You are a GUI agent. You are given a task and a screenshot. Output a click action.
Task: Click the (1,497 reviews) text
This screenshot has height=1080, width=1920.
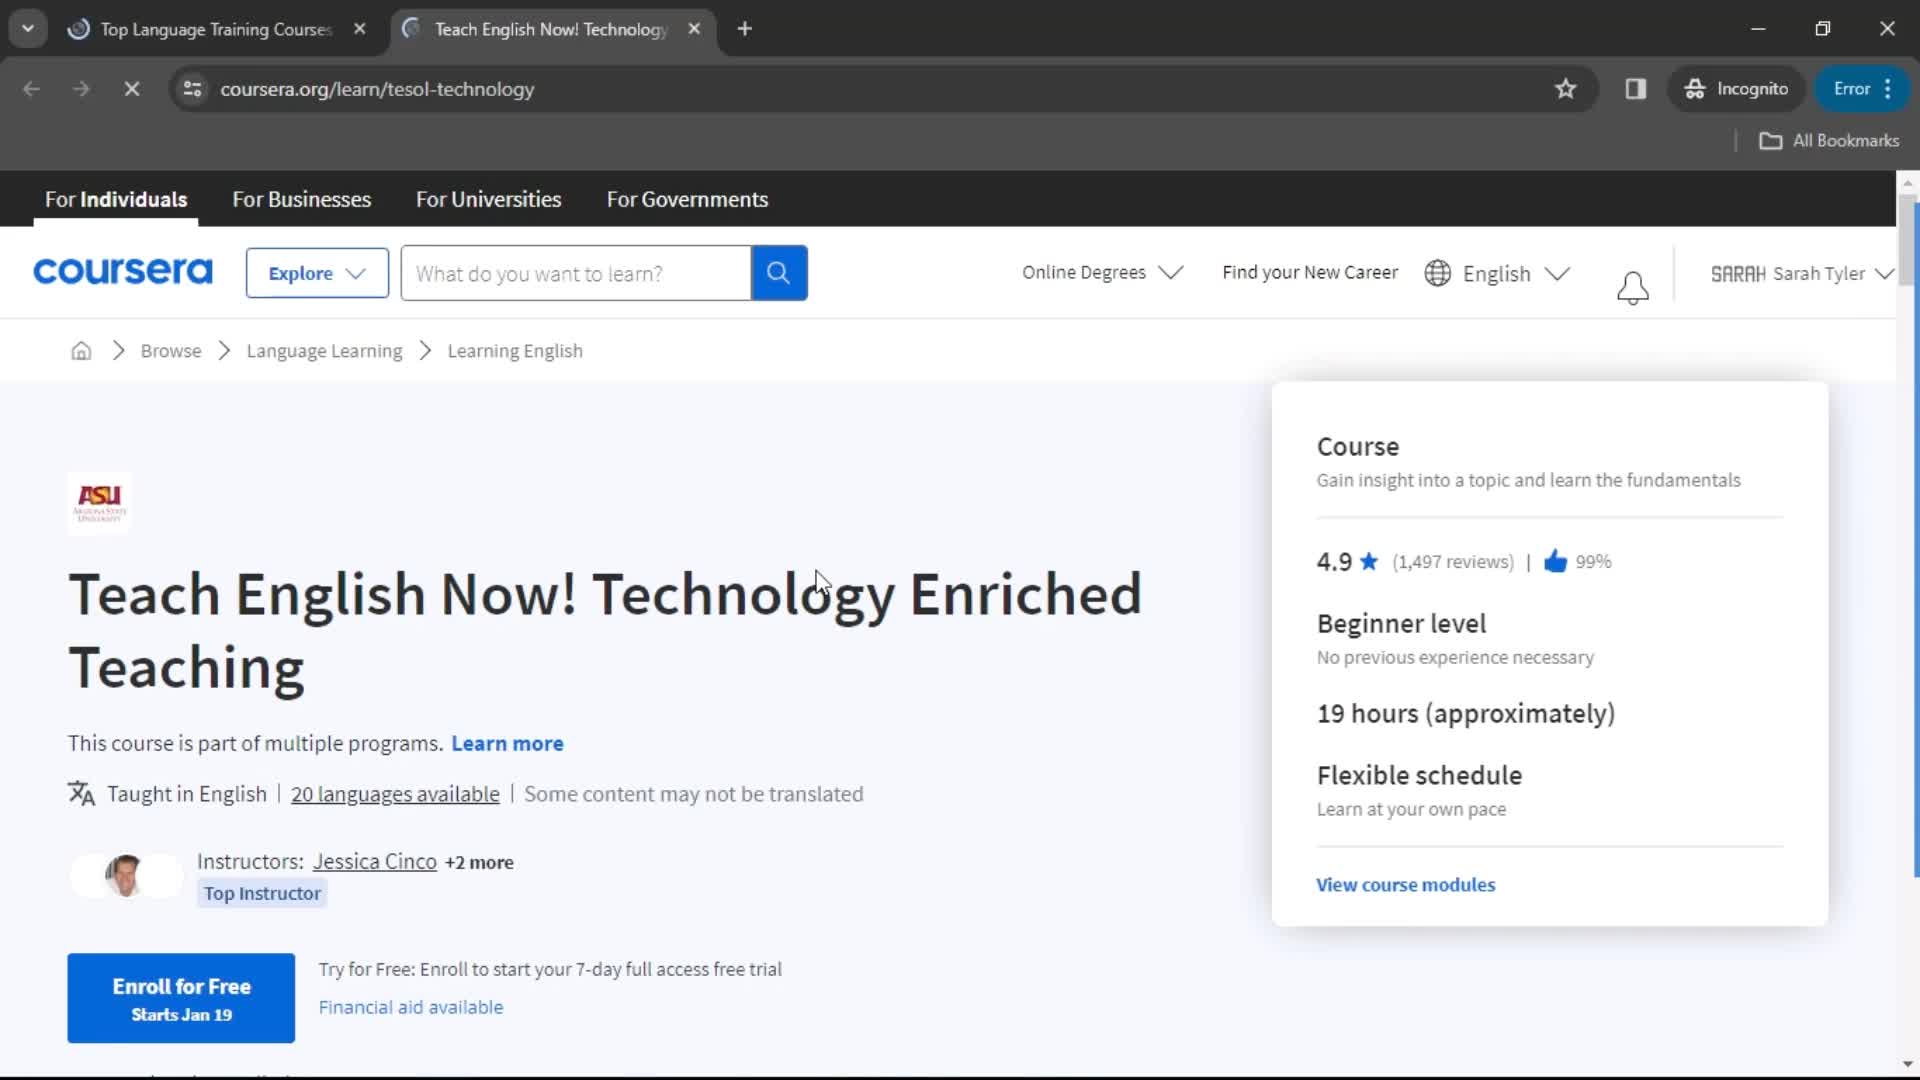1453,562
